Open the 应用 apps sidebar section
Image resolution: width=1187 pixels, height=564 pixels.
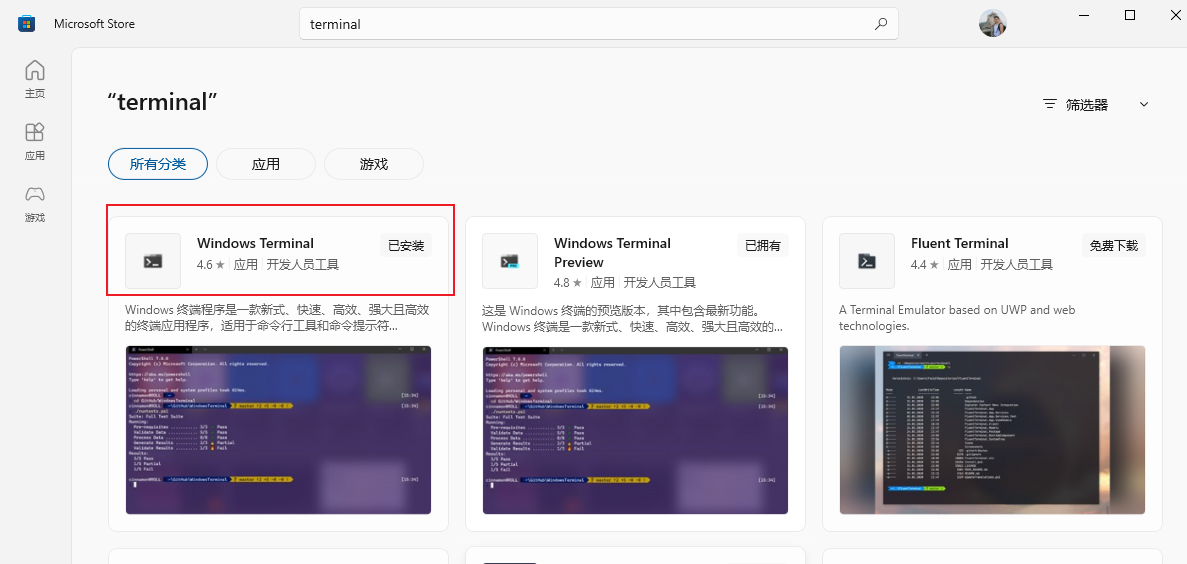pos(35,141)
